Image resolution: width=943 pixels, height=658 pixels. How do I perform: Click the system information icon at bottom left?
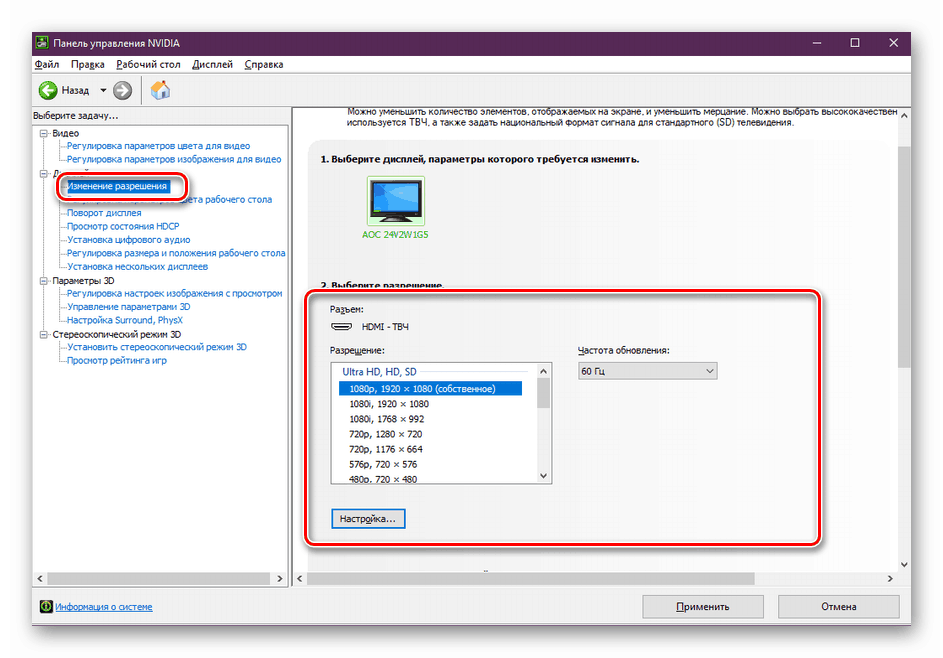coord(46,606)
